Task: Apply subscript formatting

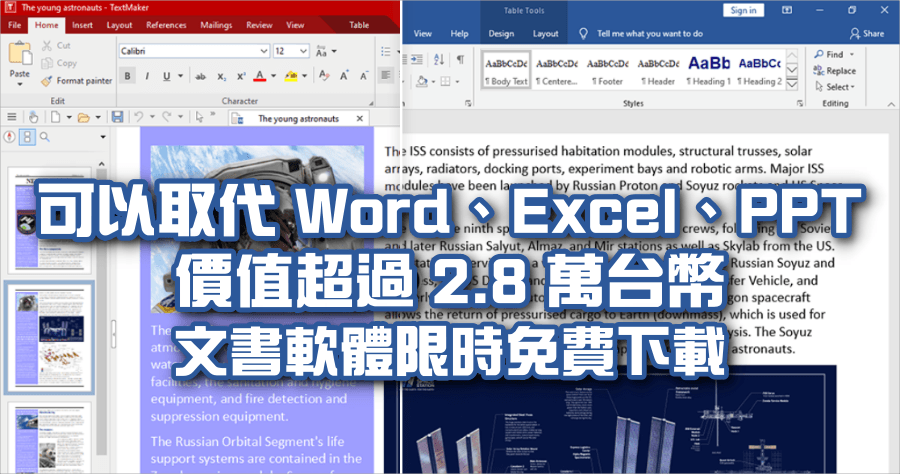Action: click(222, 76)
